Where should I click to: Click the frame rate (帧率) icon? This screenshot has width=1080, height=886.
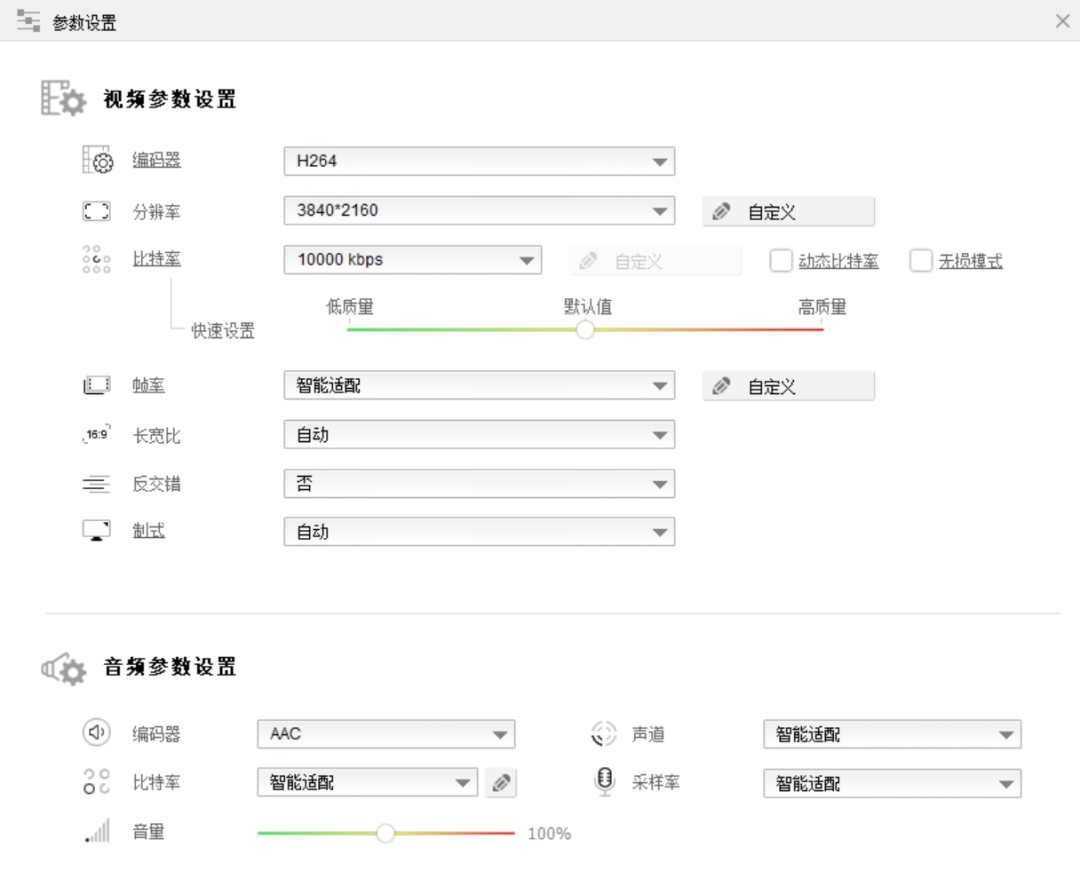coord(96,385)
